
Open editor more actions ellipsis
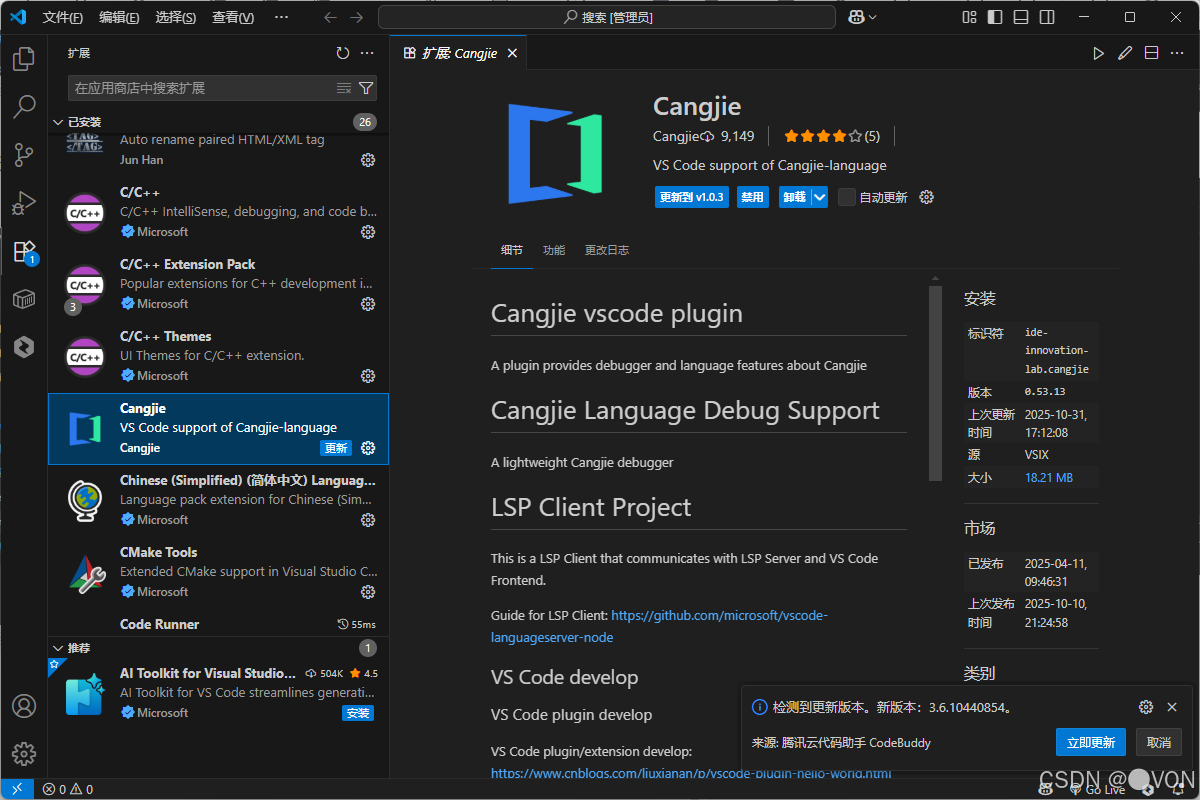[1177, 53]
